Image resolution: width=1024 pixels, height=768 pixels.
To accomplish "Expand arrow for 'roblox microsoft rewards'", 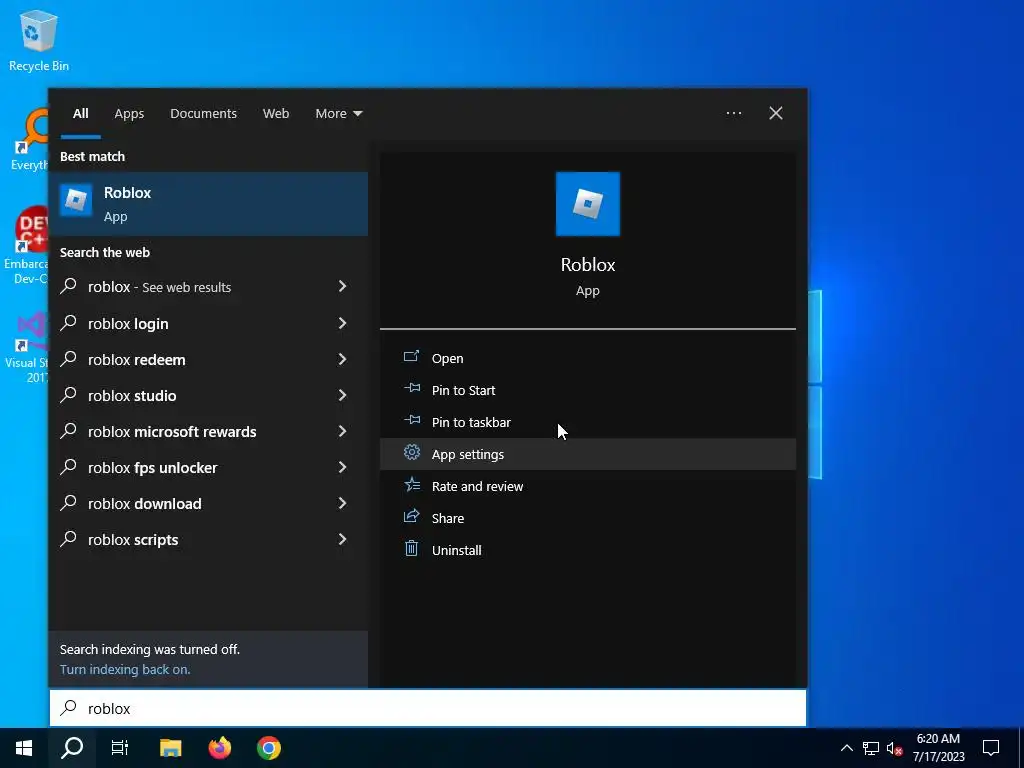I will 342,430.
